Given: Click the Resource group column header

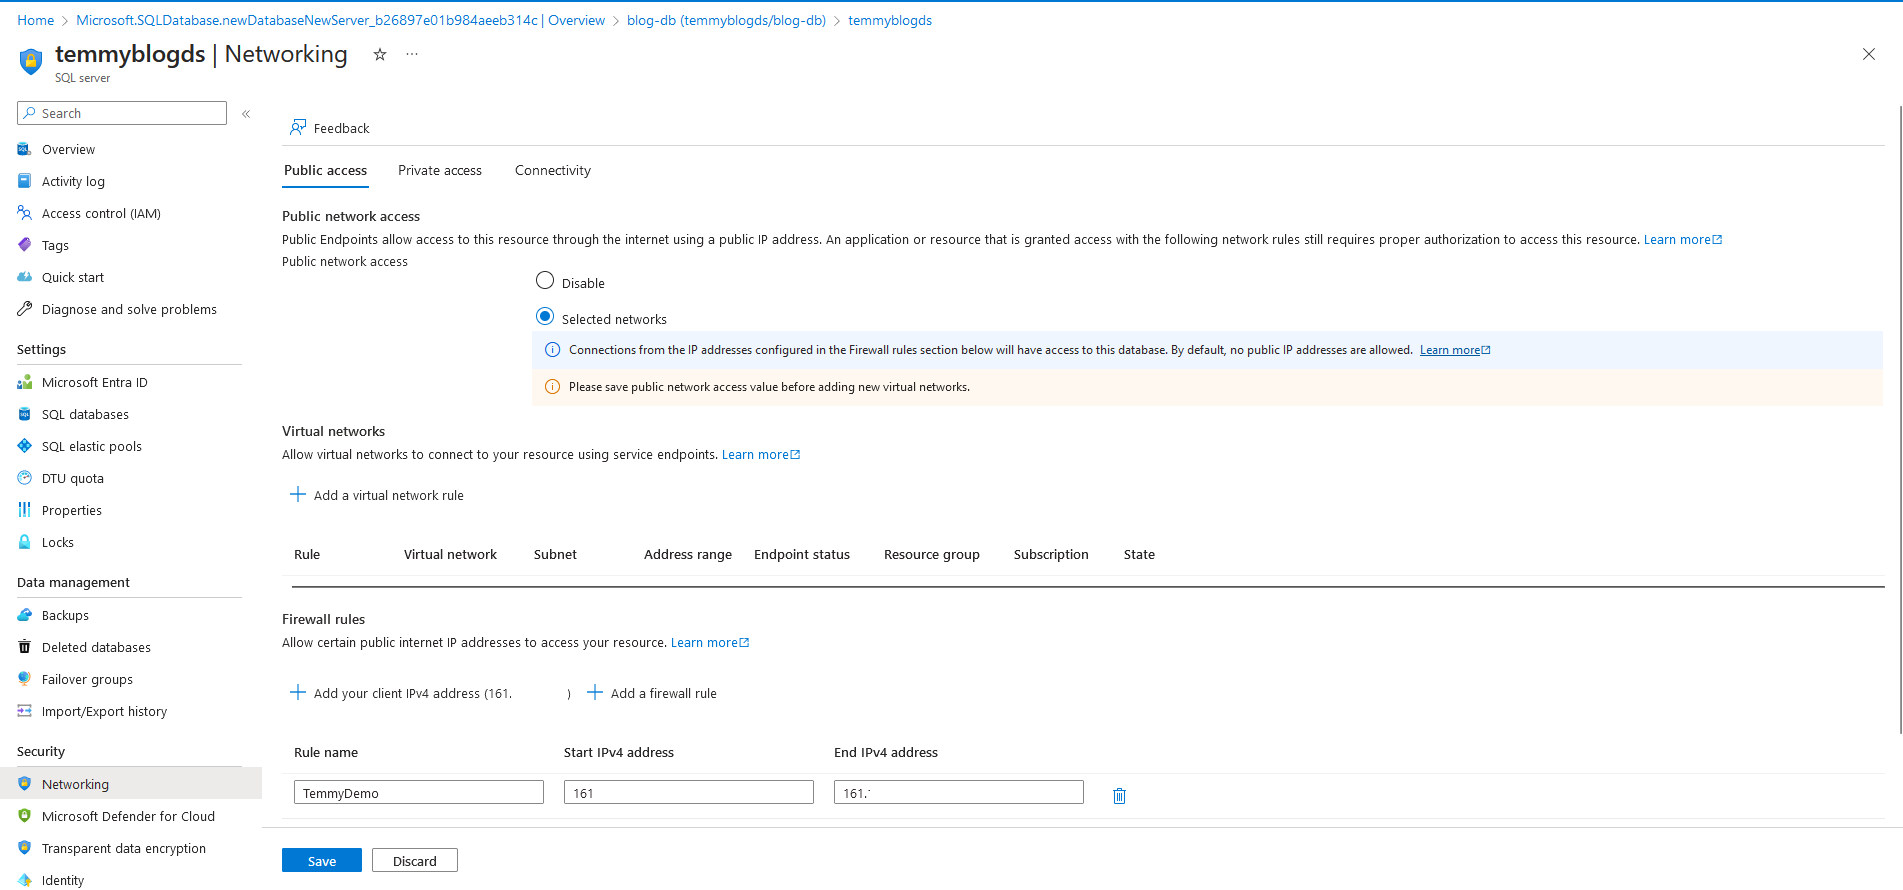Looking at the screenshot, I should pyautogui.click(x=932, y=555).
